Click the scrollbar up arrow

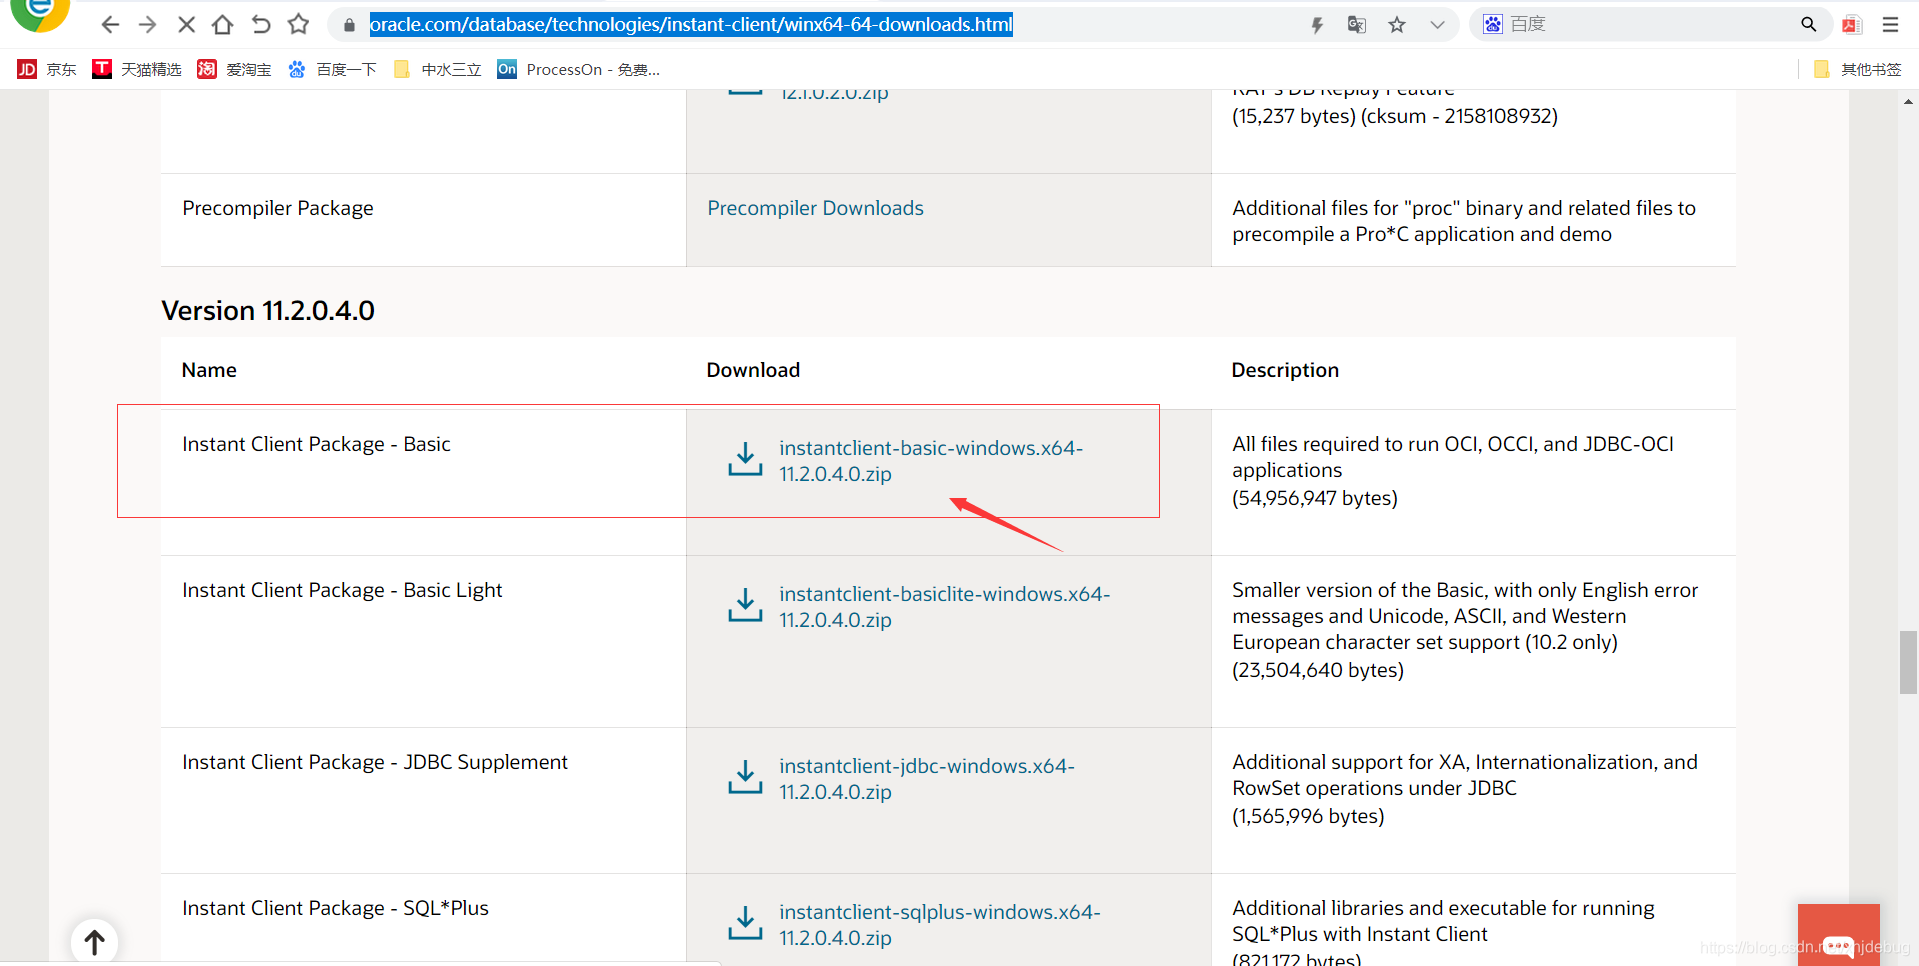tap(1908, 101)
